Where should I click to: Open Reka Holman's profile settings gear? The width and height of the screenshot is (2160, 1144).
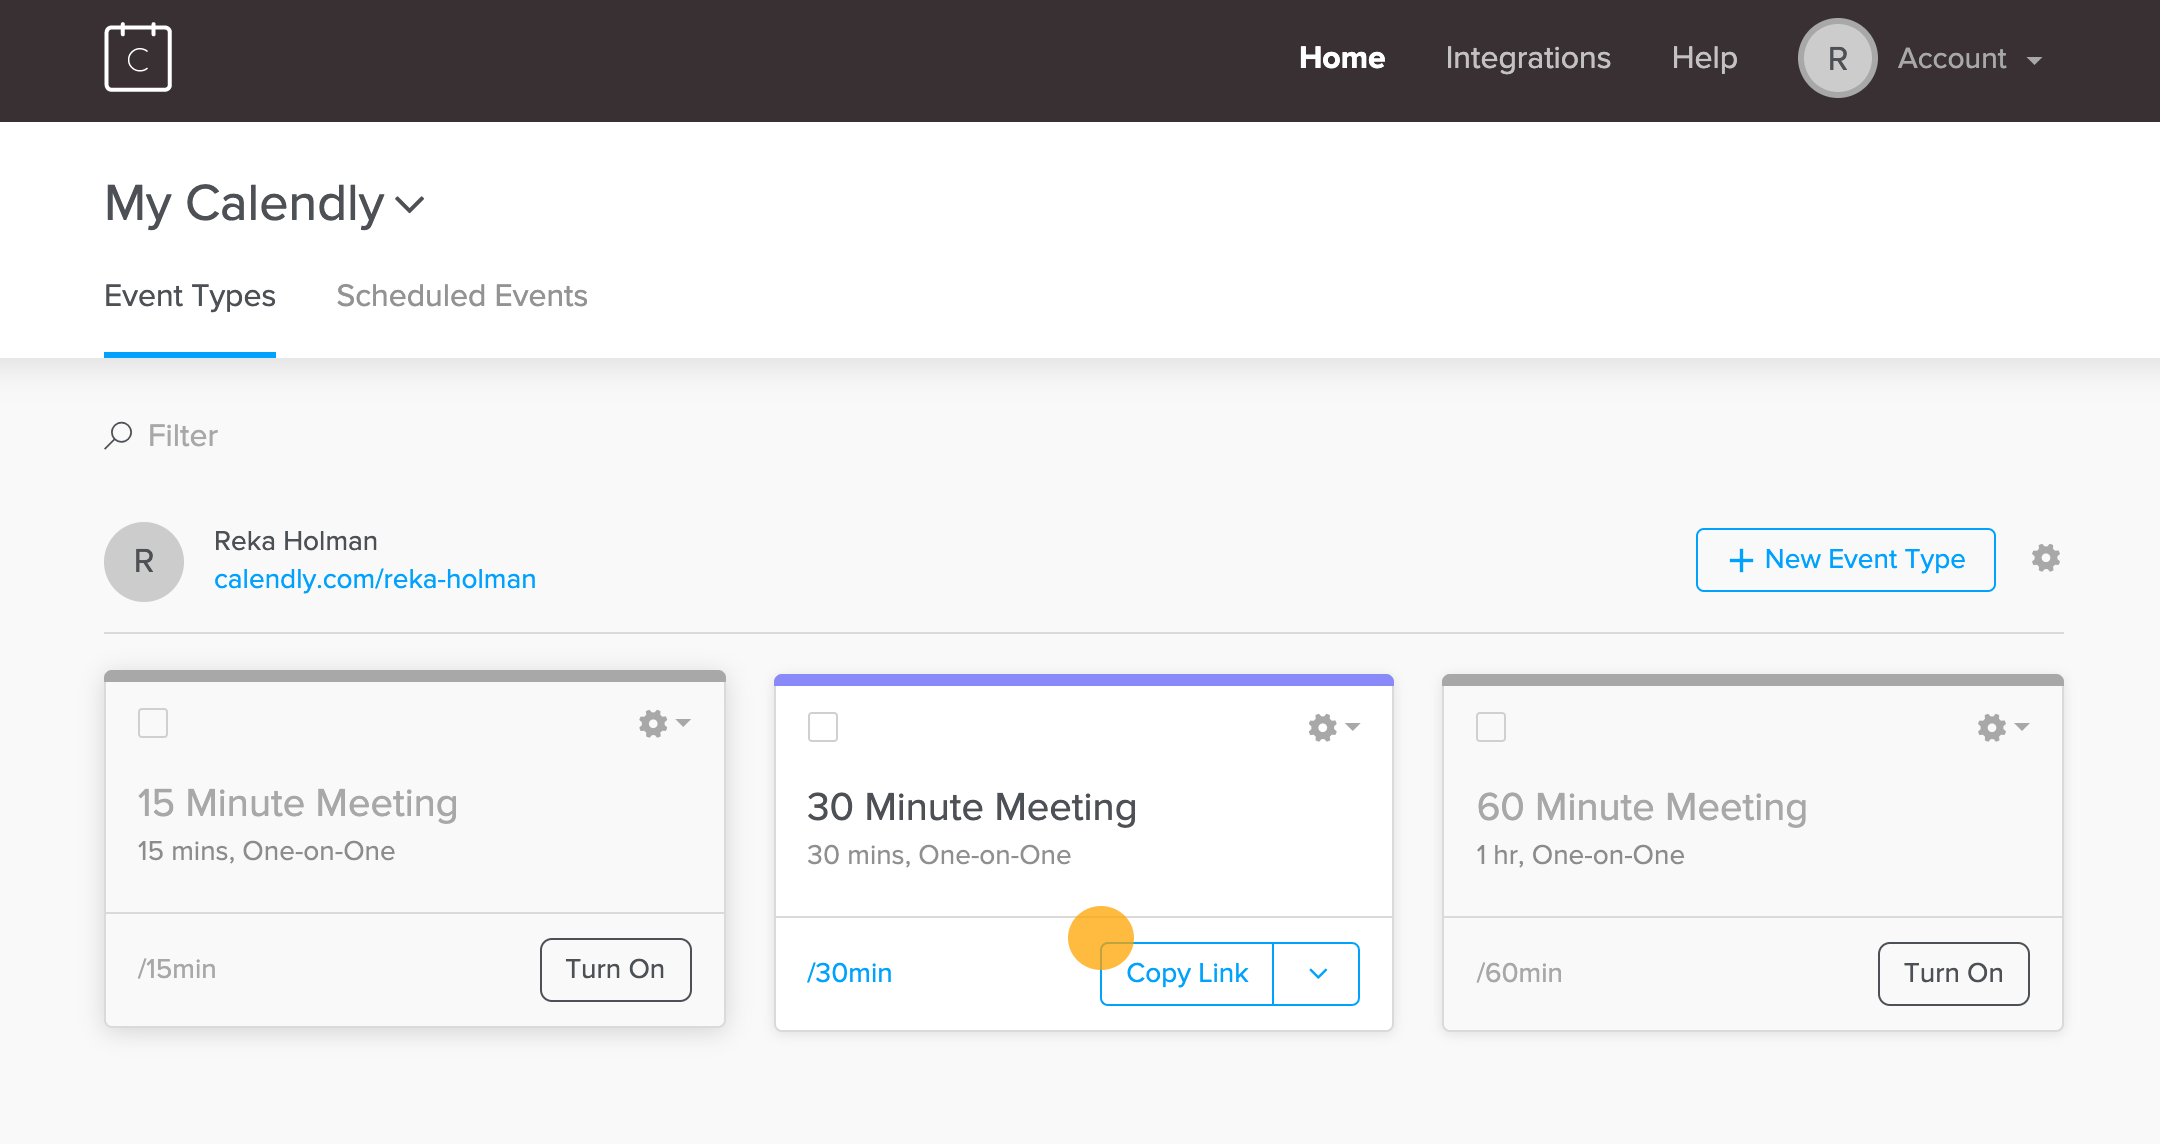2045,558
